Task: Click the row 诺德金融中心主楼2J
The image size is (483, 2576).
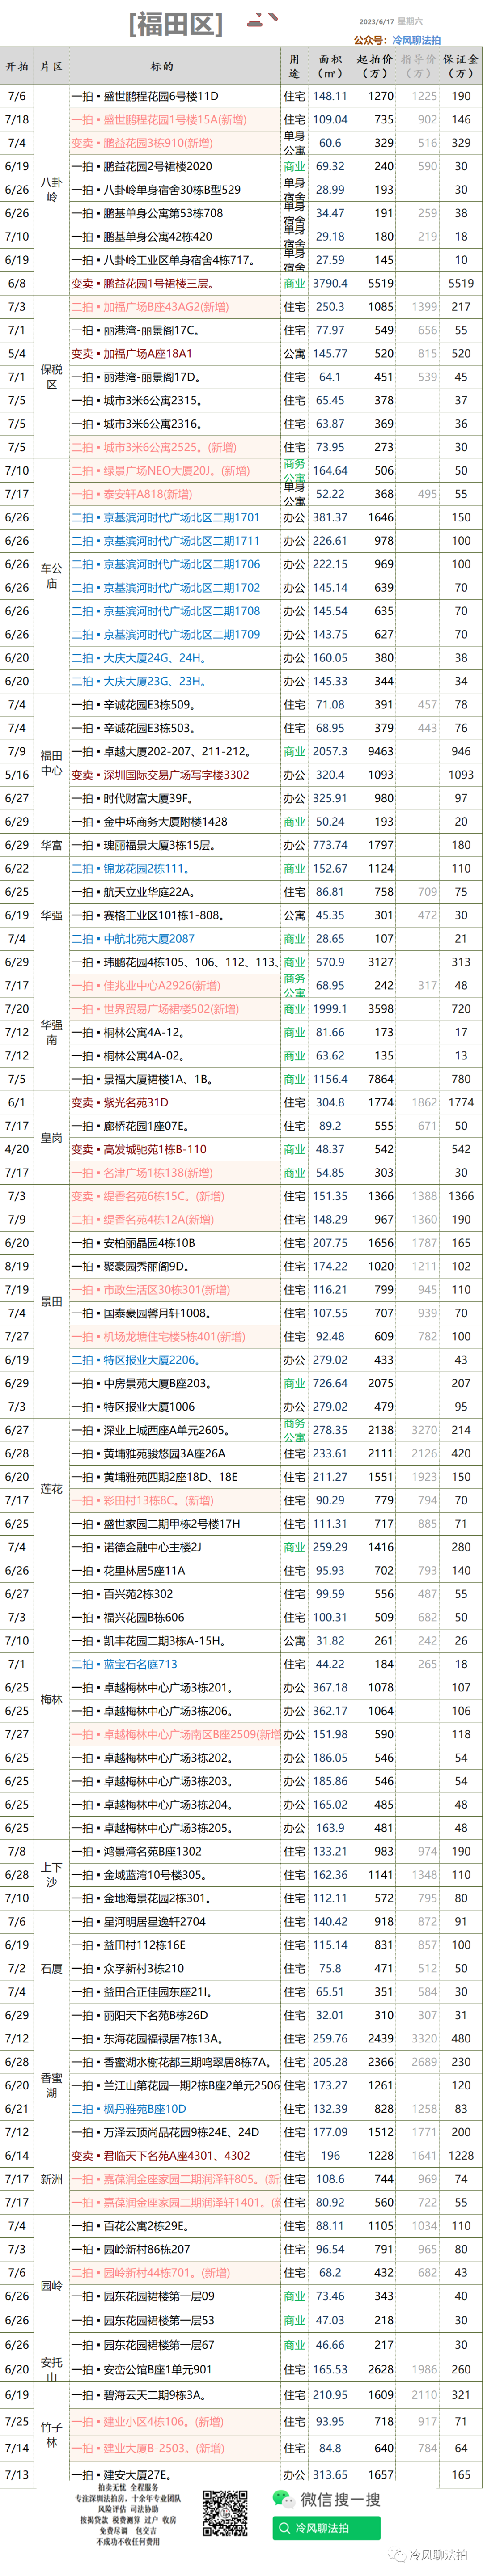Action: point(241,1547)
